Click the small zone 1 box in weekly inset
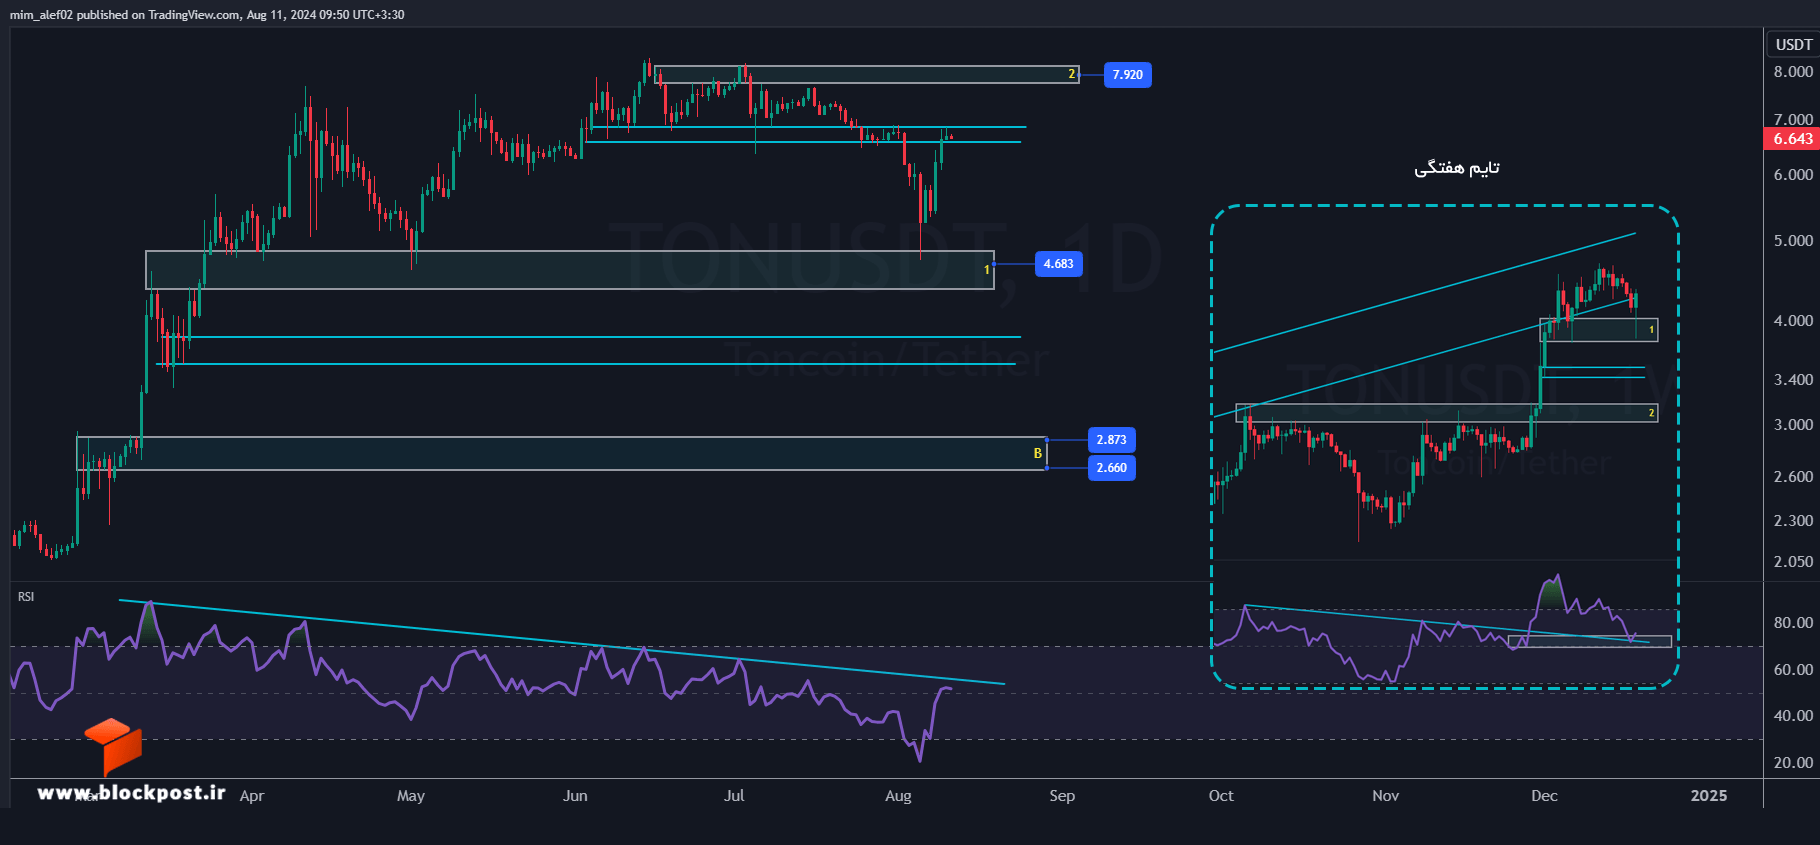 [1599, 330]
